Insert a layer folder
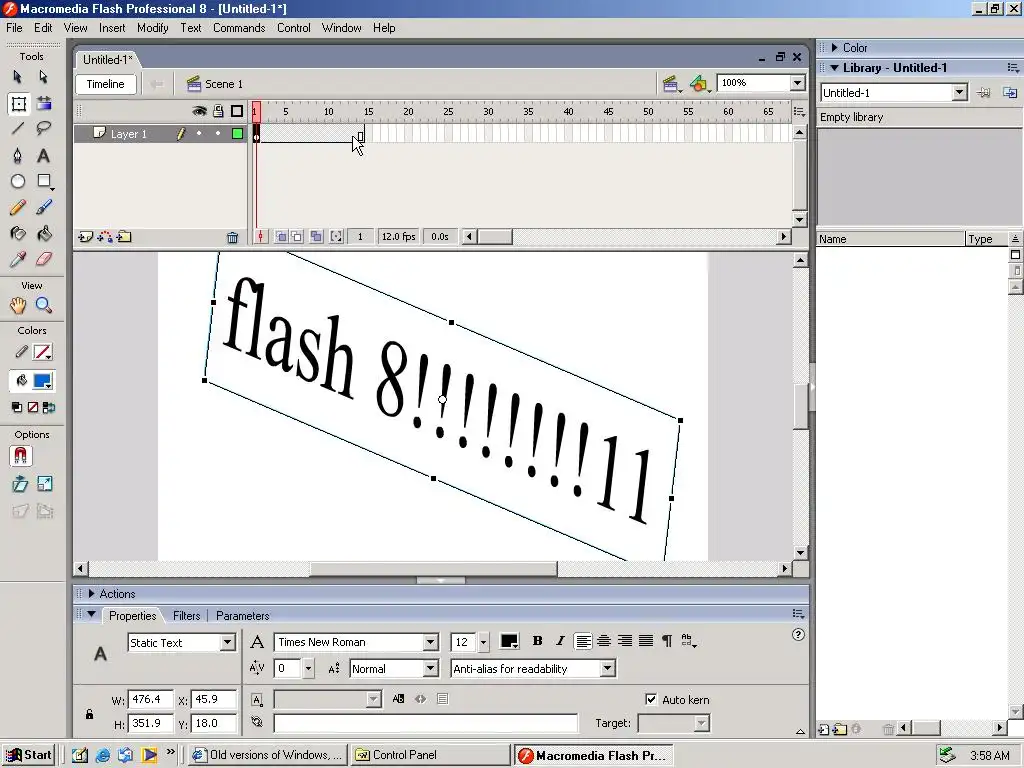Viewport: 1024px width, 768px height. point(124,237)
